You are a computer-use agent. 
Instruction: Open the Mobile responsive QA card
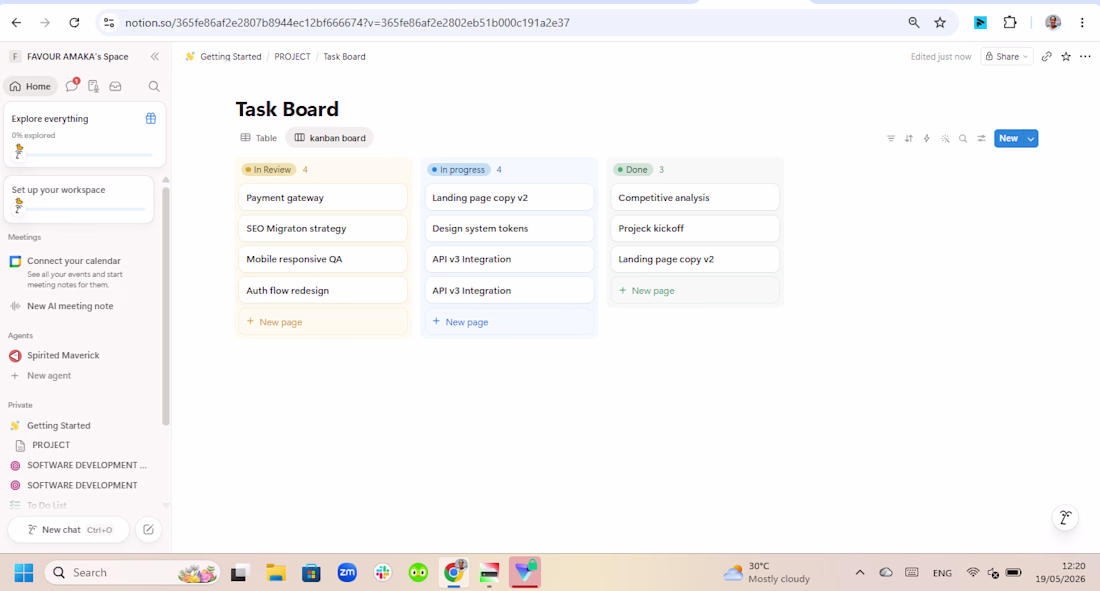(323, 259)
